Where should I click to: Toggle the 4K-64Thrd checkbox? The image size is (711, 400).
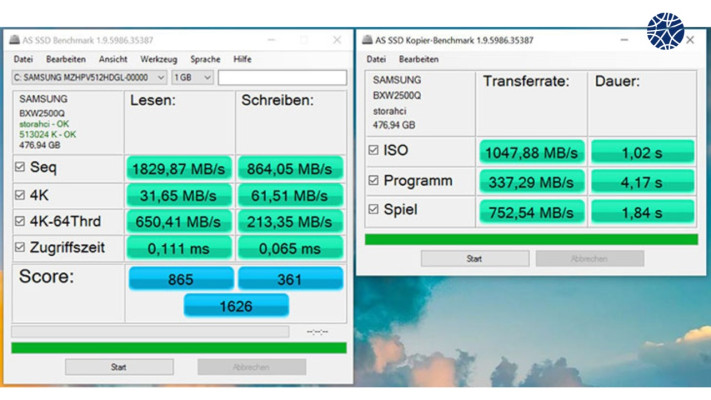[19, 221]
